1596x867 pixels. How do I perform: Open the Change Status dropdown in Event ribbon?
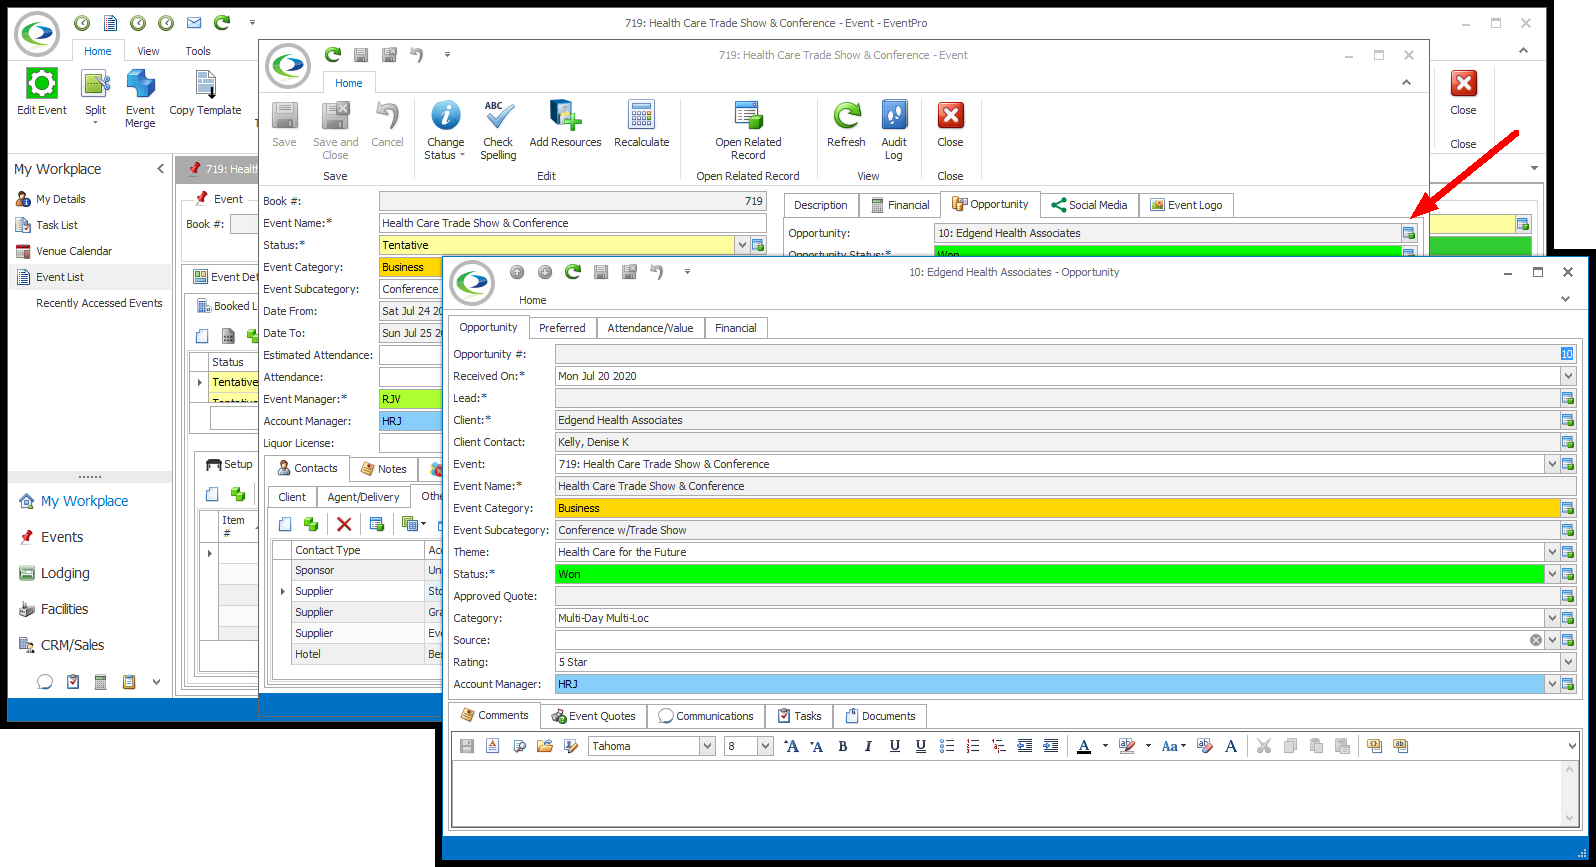[x=445, y=130]
